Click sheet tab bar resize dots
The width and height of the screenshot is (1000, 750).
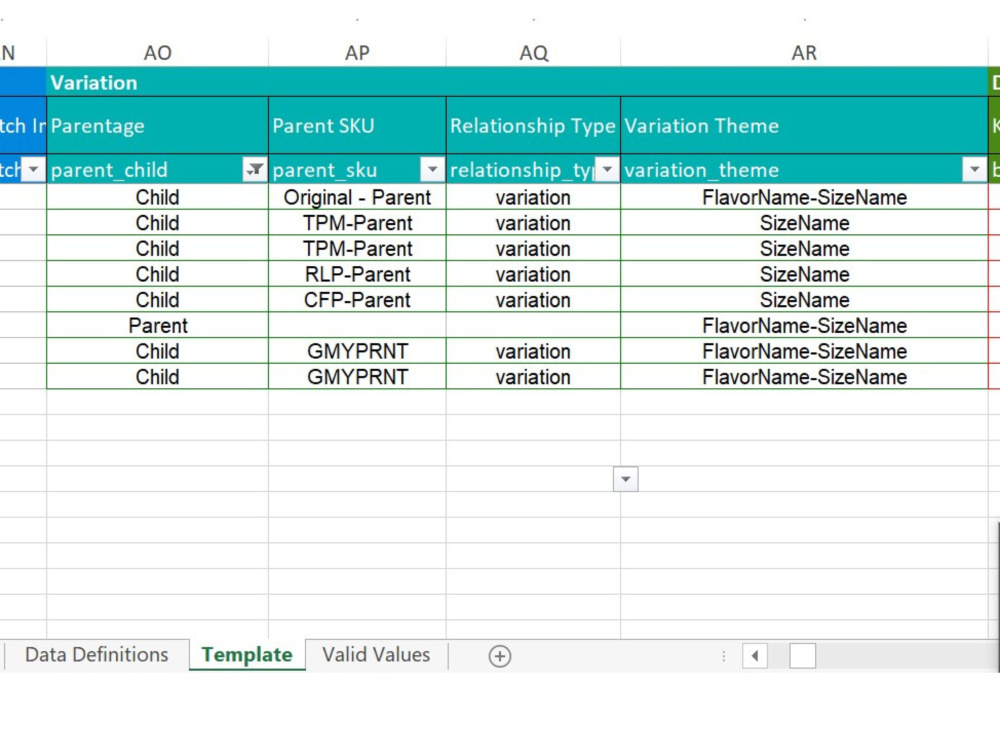pyautogui.click(x=723, y=656)
